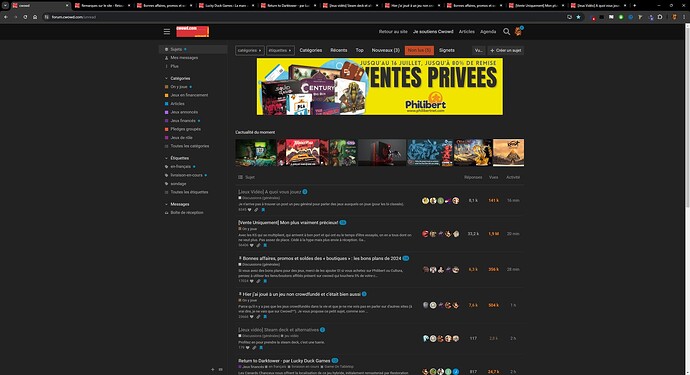Screen dimensions: 690x375
Task: Open Toutes les catégories in sidebar
Action: (187, 146)
